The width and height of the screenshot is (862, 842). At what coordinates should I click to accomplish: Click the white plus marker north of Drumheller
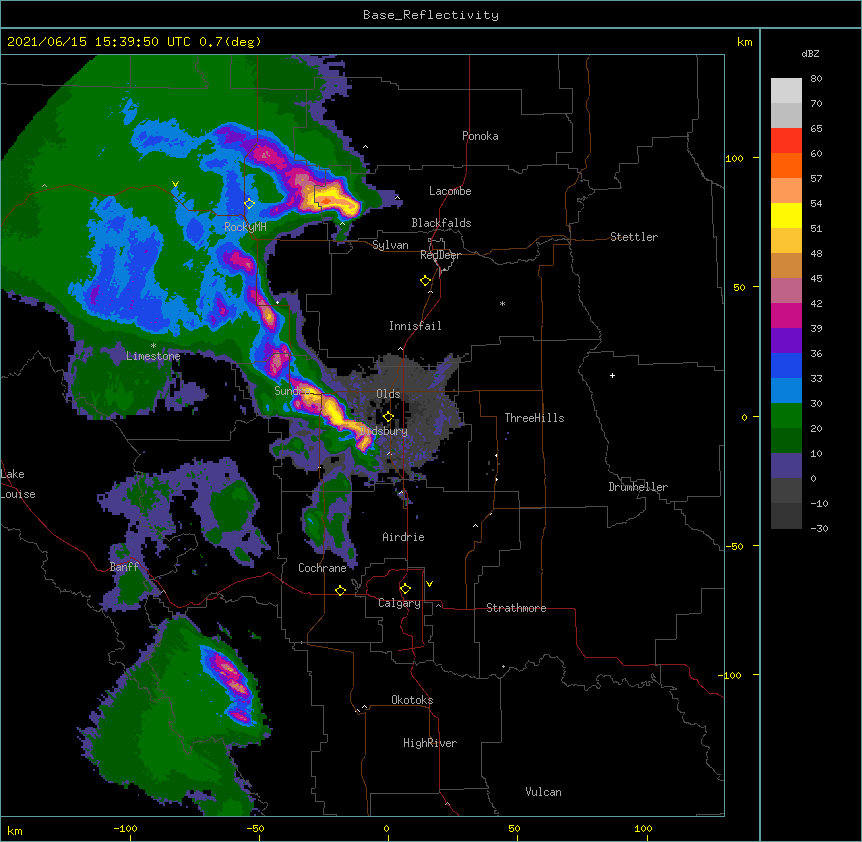(x=612, y=375)
